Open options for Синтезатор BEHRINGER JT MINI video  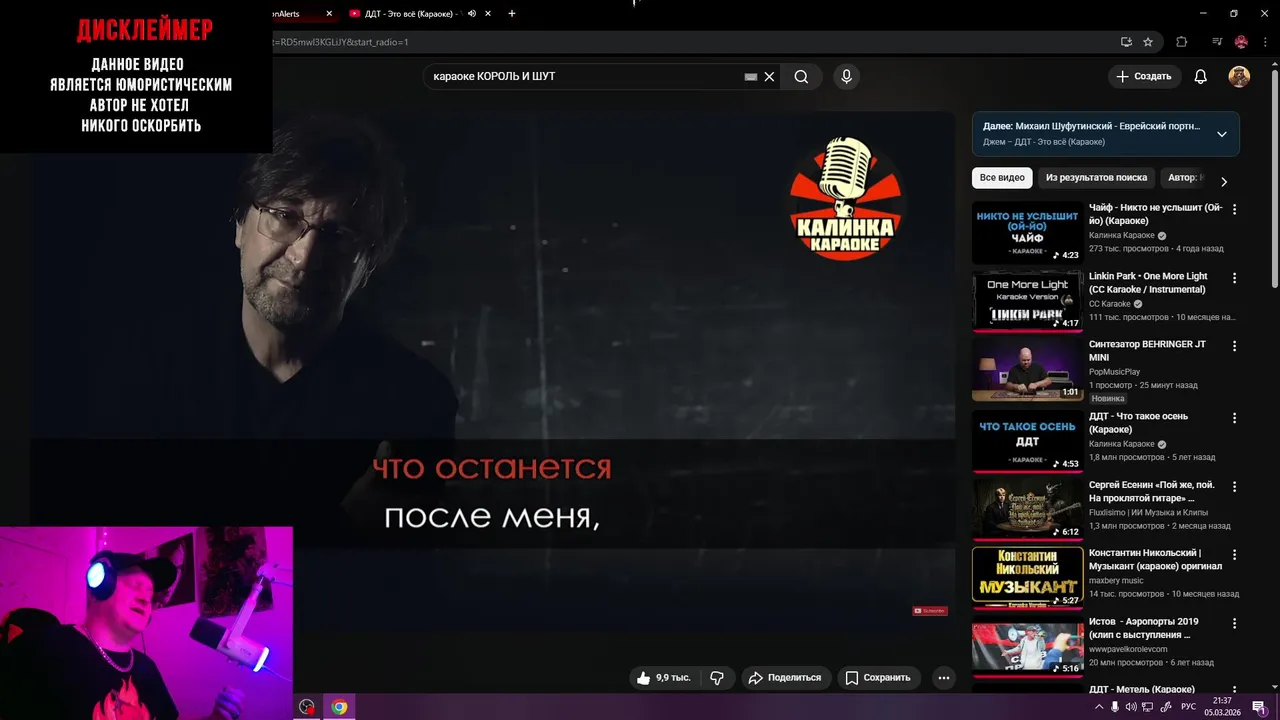(x=1234, y=346)
